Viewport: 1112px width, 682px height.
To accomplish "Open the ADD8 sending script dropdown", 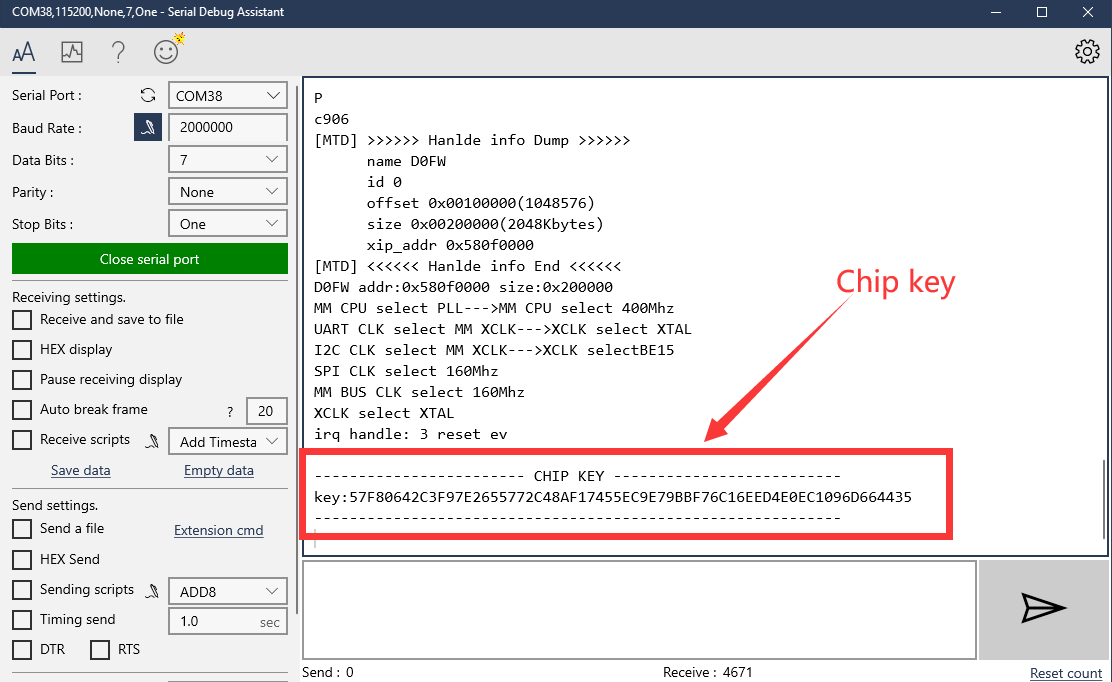I will (228, 591).
